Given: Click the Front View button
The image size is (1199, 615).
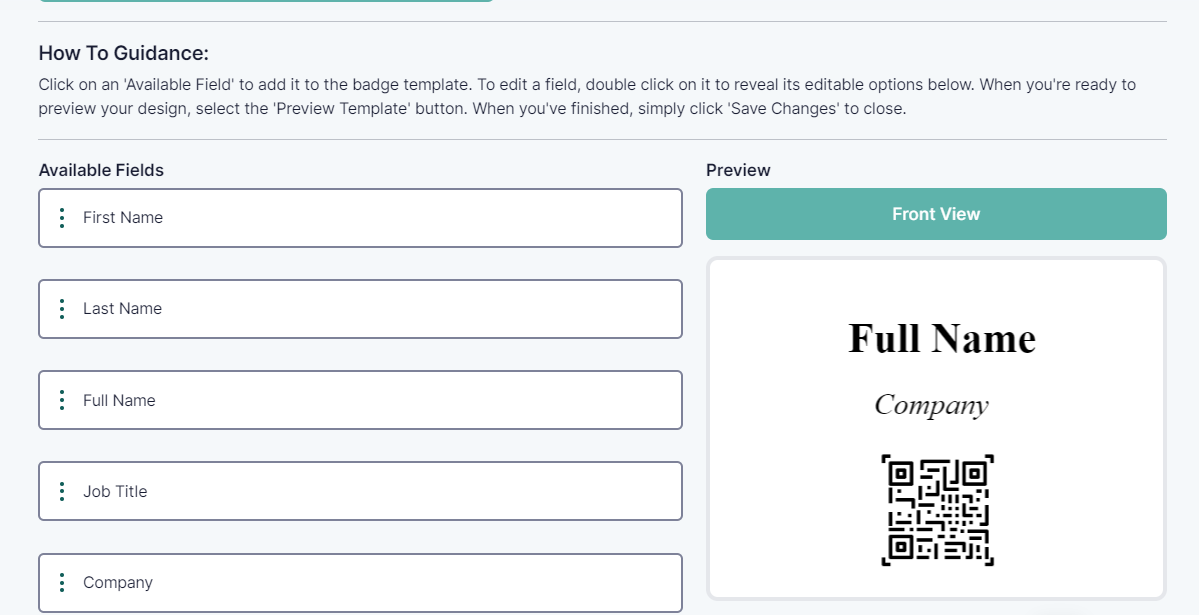Looking at the screenshot, I should pyautogui.click(x=936, y=214).
